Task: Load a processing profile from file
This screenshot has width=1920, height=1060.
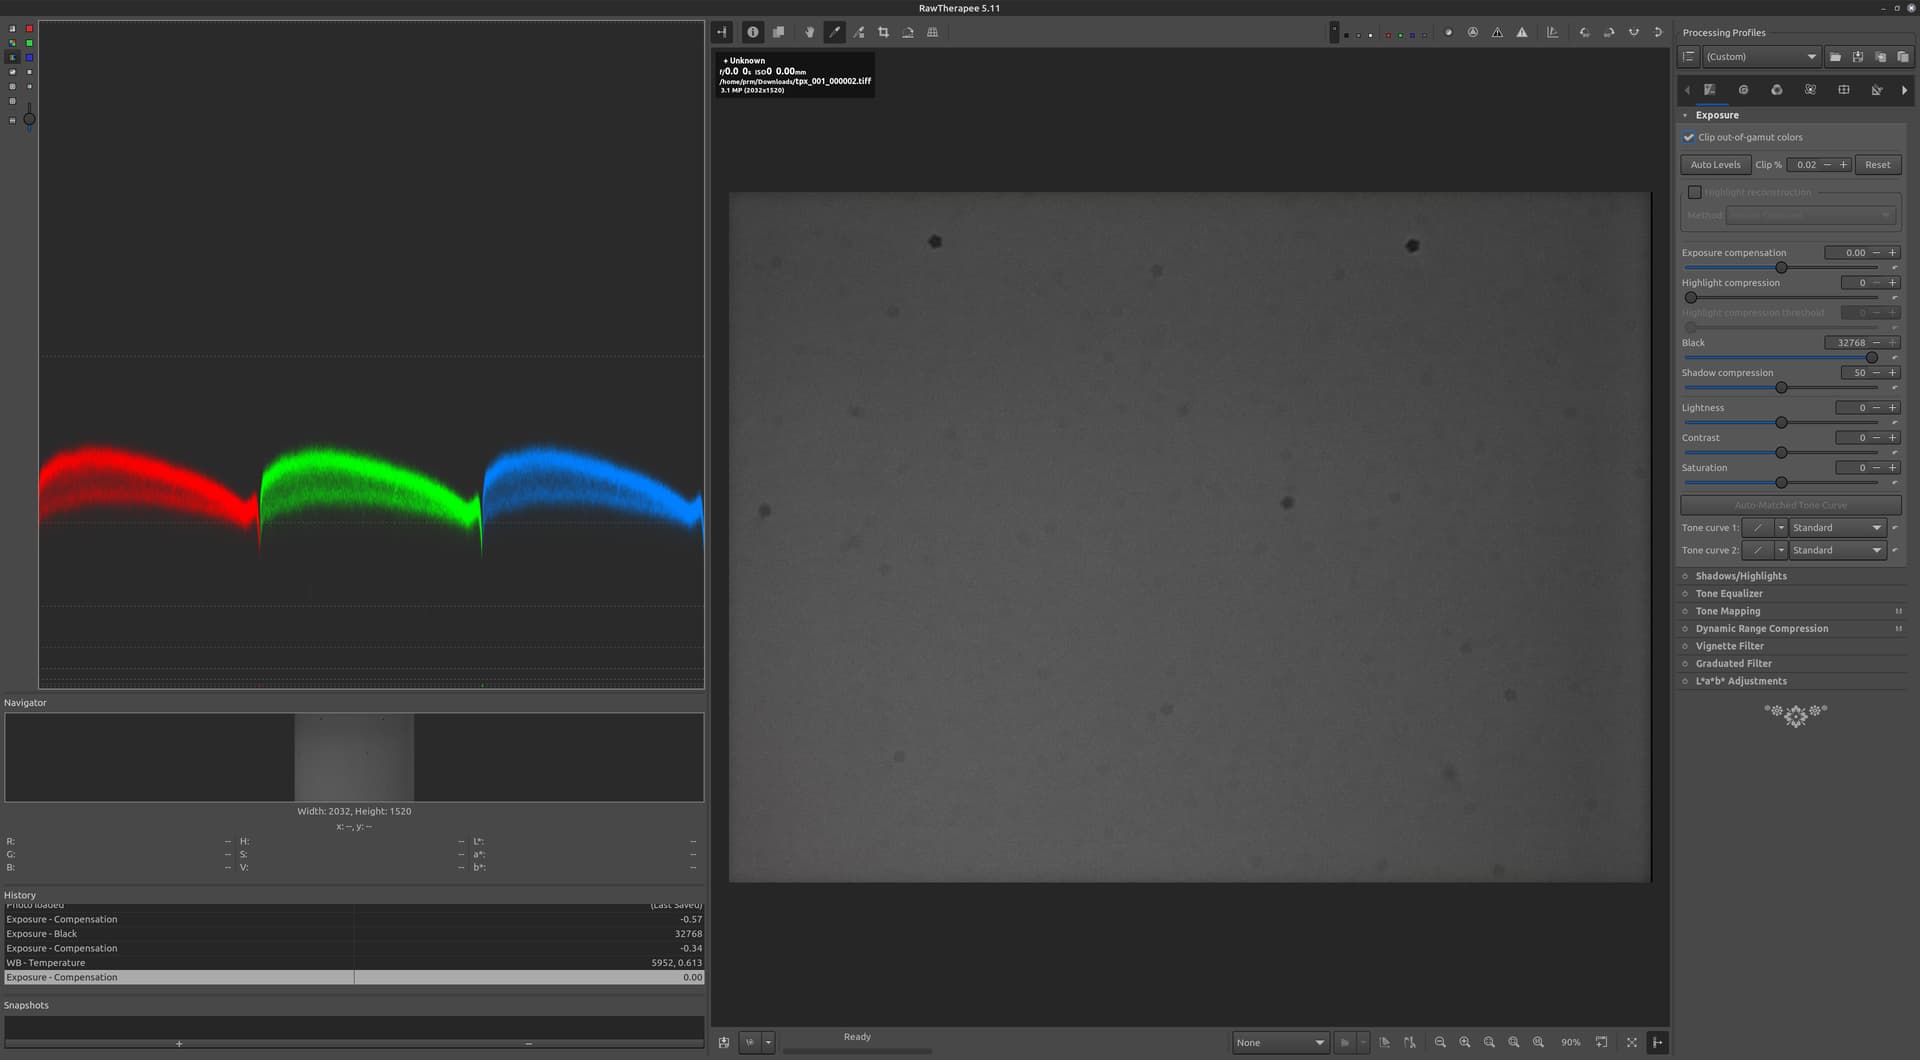Action: pyautogui.click(x=1835, y=57)
